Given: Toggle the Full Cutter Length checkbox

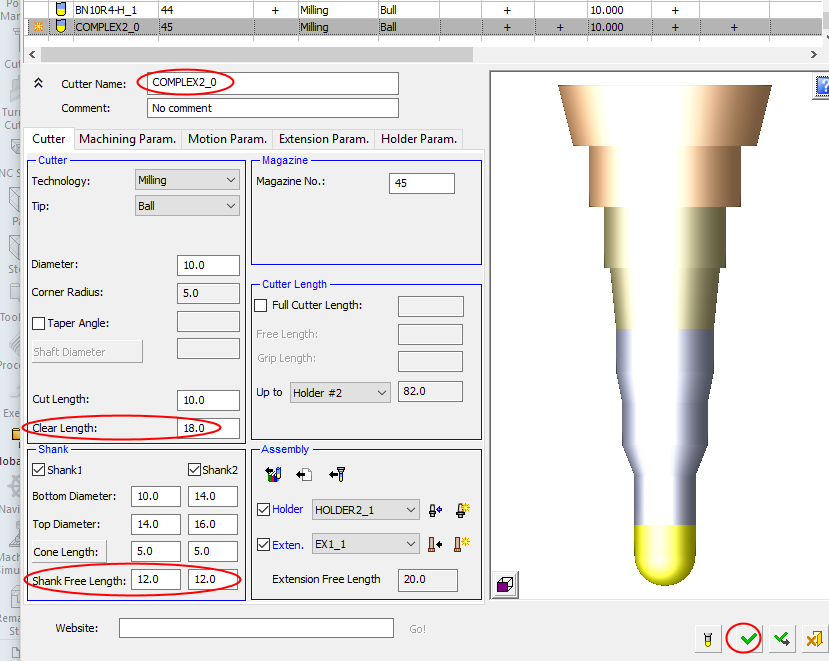Looking at the screenshot, I should click(261, 306).
